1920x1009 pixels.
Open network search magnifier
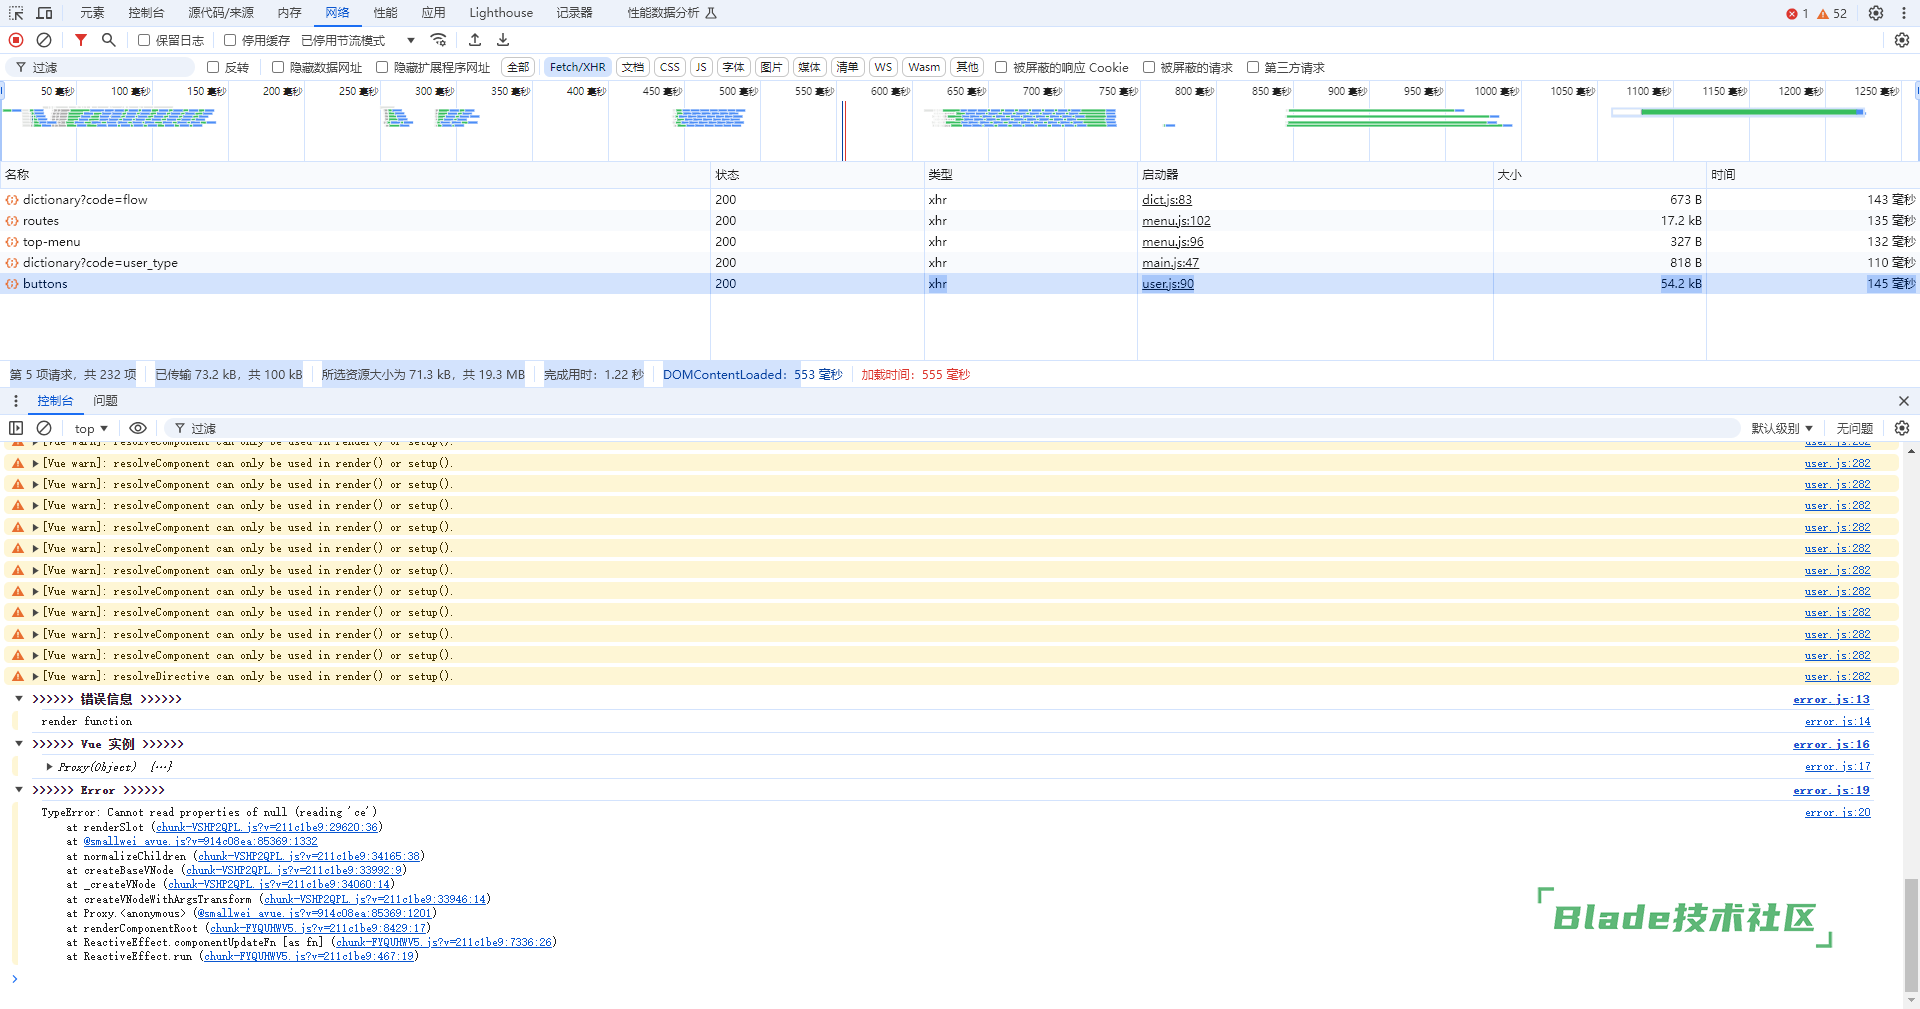pos(109,40)
